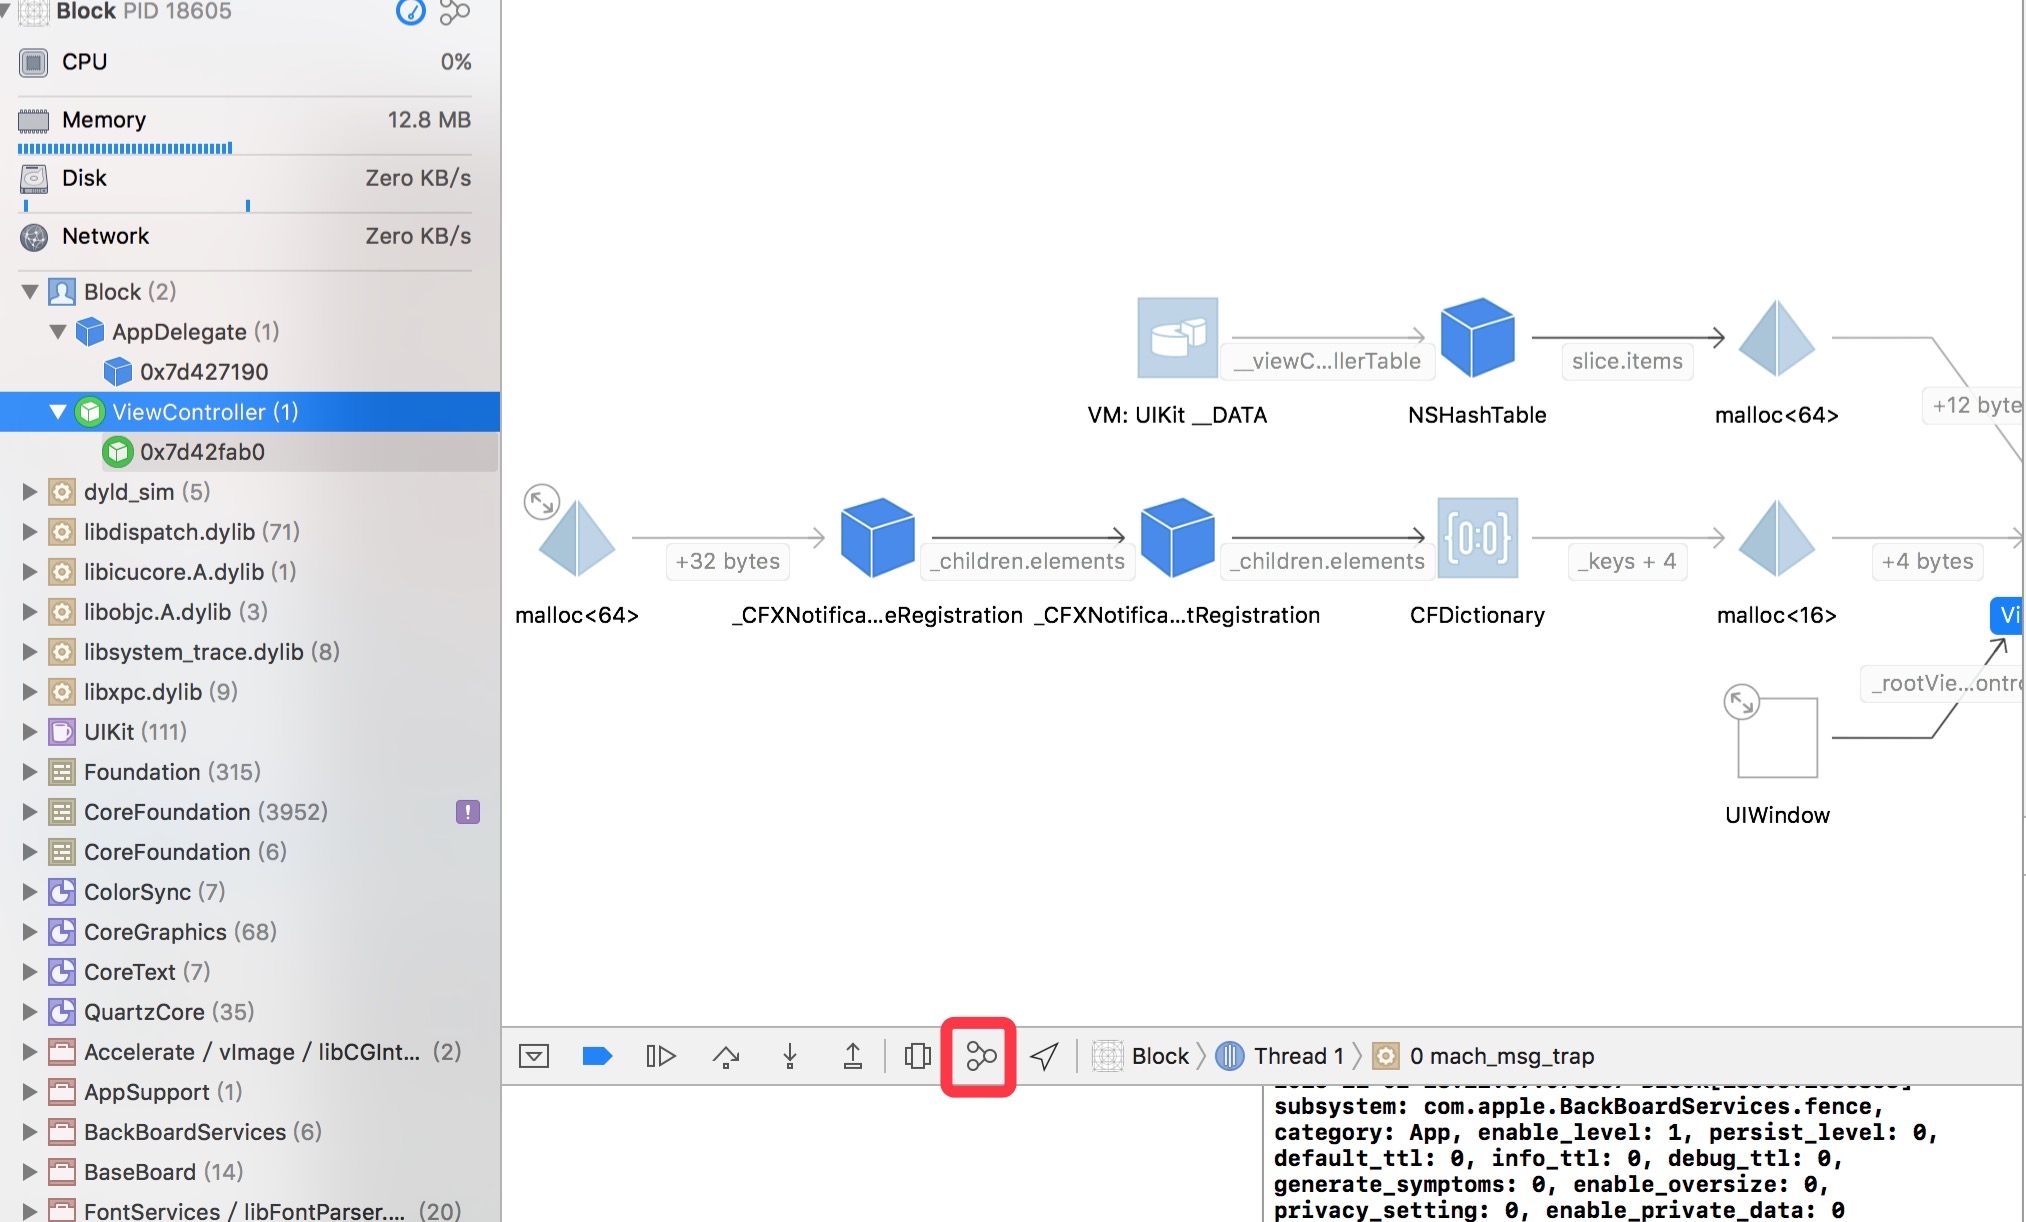The height and width of the screenshot is (1222, 2026).
Task: Click the memory graph relationship icon
Action: [x=981, y=1054]
